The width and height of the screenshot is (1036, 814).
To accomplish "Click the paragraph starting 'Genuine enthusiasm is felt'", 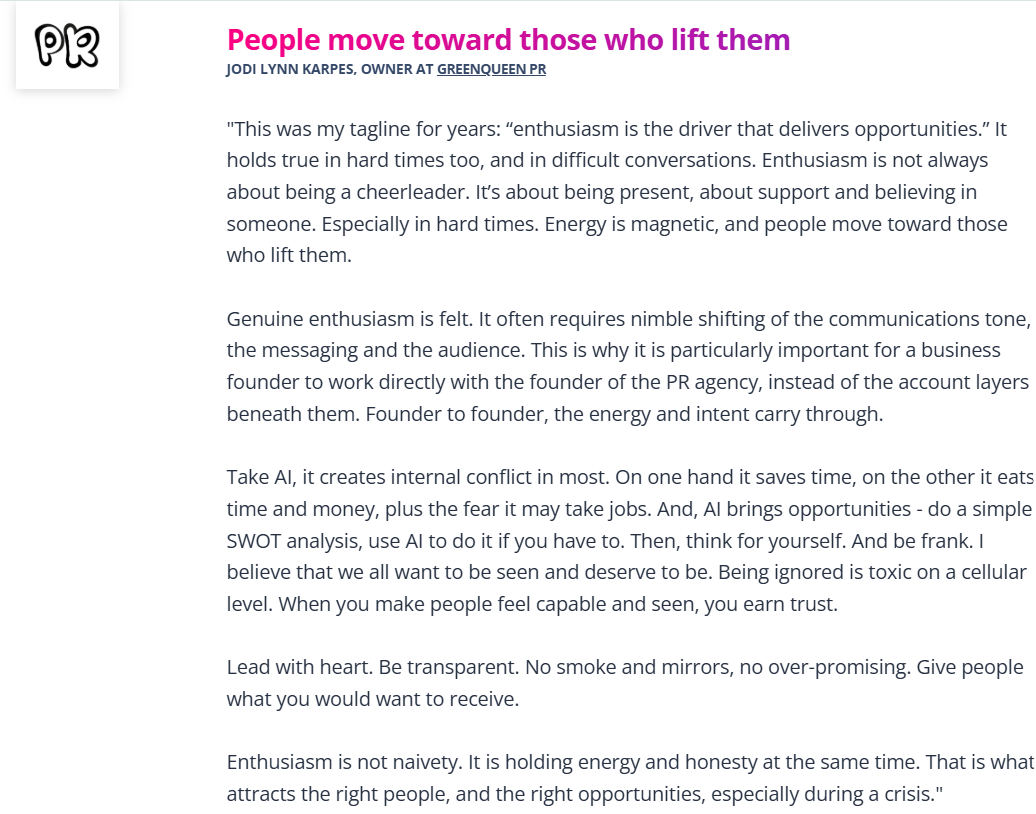I will [x=629, y=366].
